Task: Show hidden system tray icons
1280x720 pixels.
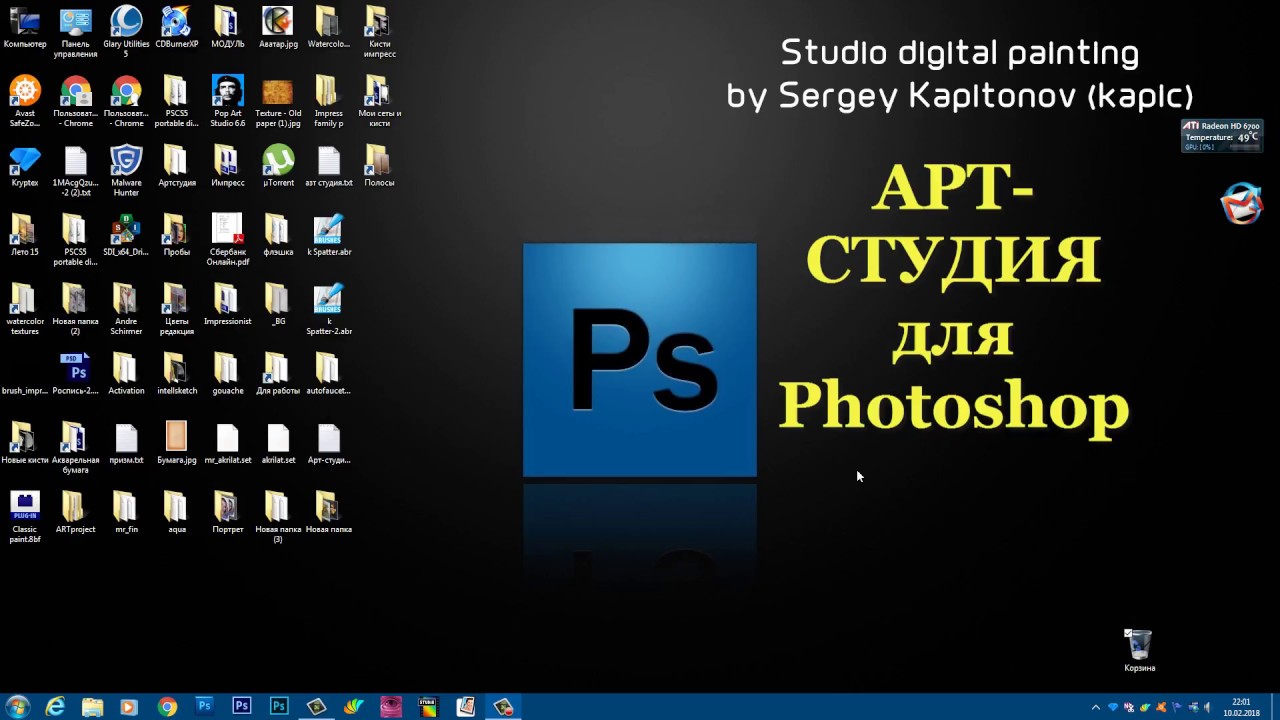Action: [x=1096, y=708]
